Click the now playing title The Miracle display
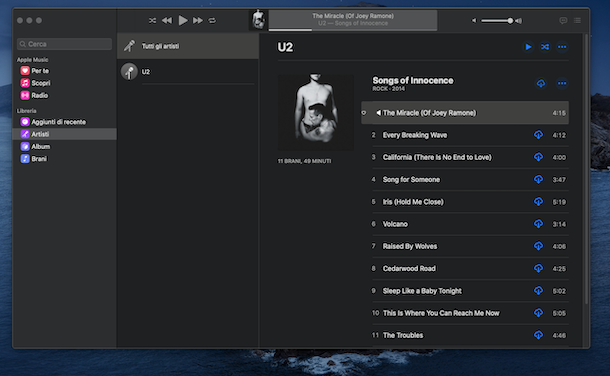The height and width of the screenshot is (376, 610). click(x=353, y=16)
